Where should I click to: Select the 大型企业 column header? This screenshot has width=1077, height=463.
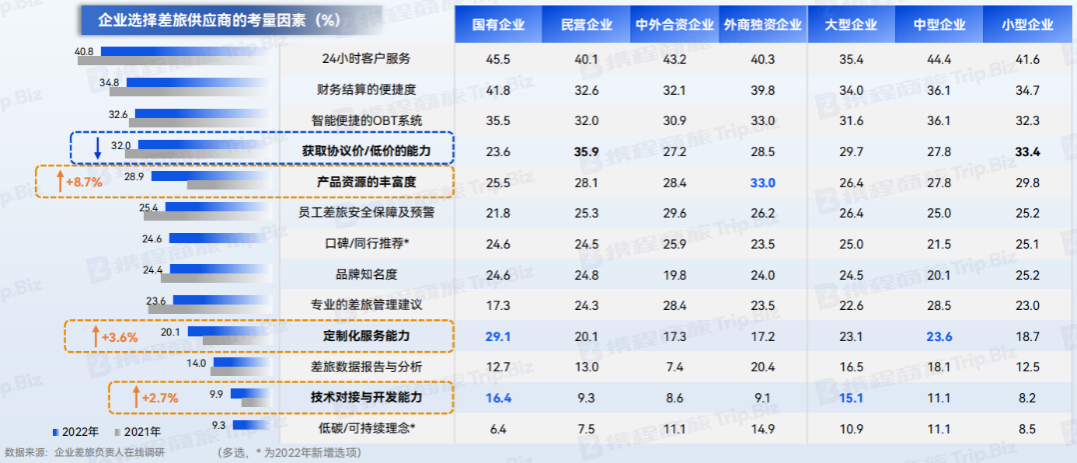[x=852, y=25]
